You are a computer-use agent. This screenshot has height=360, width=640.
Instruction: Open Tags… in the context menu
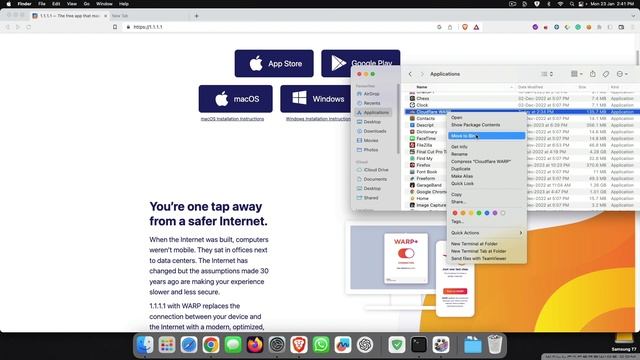(x=457, y=221)
